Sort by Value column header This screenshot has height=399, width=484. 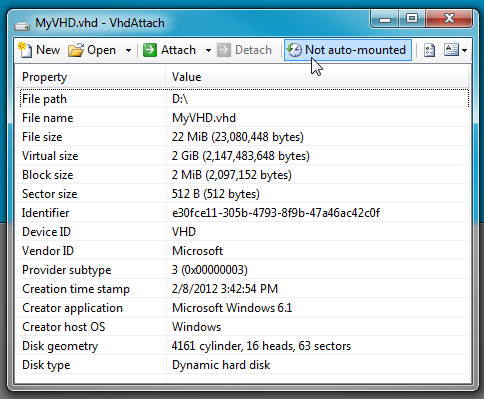point(317,77)
